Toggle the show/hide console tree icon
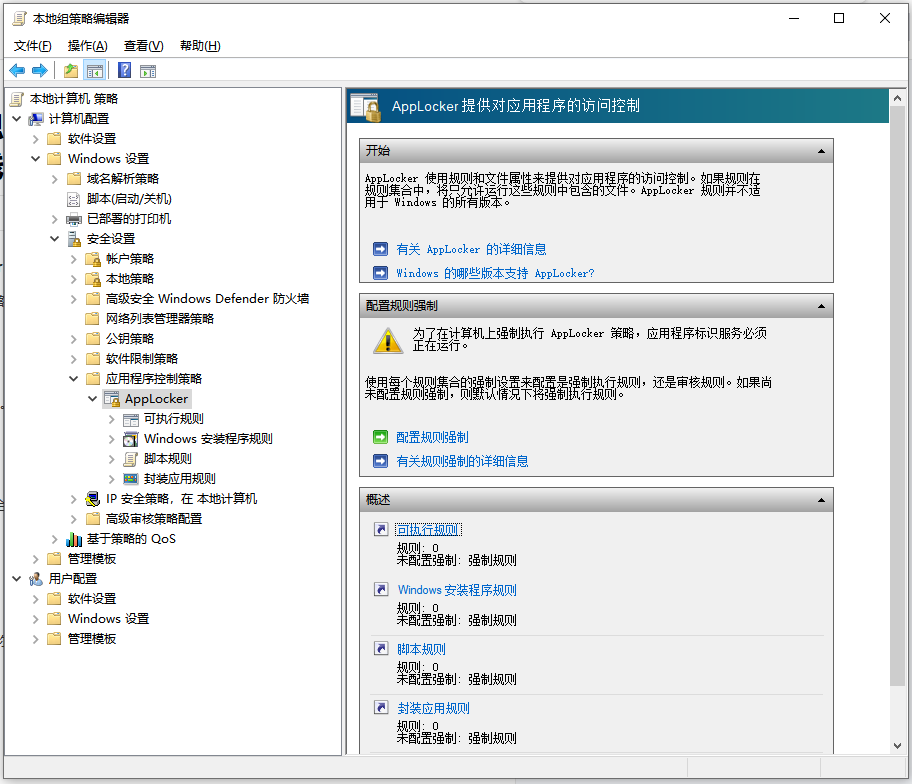This screenshot has height=784, width=912. pos(94,71)
